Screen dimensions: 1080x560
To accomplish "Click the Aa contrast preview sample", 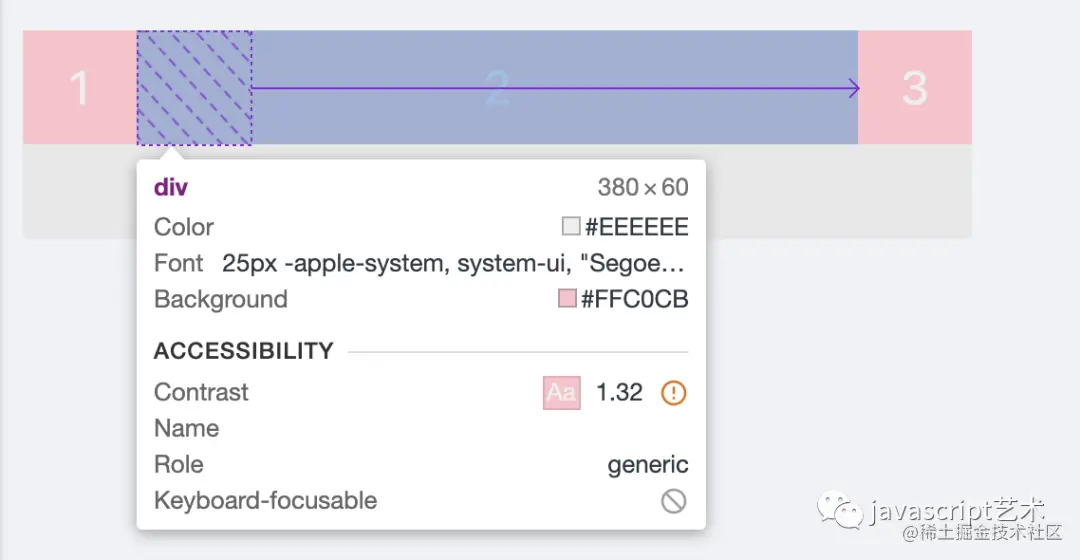I will [x=561, y=393].
